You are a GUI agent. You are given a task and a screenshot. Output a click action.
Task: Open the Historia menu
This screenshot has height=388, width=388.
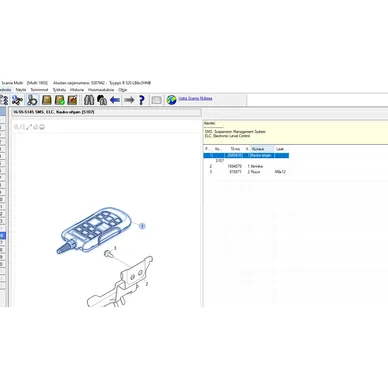[77, 90]
